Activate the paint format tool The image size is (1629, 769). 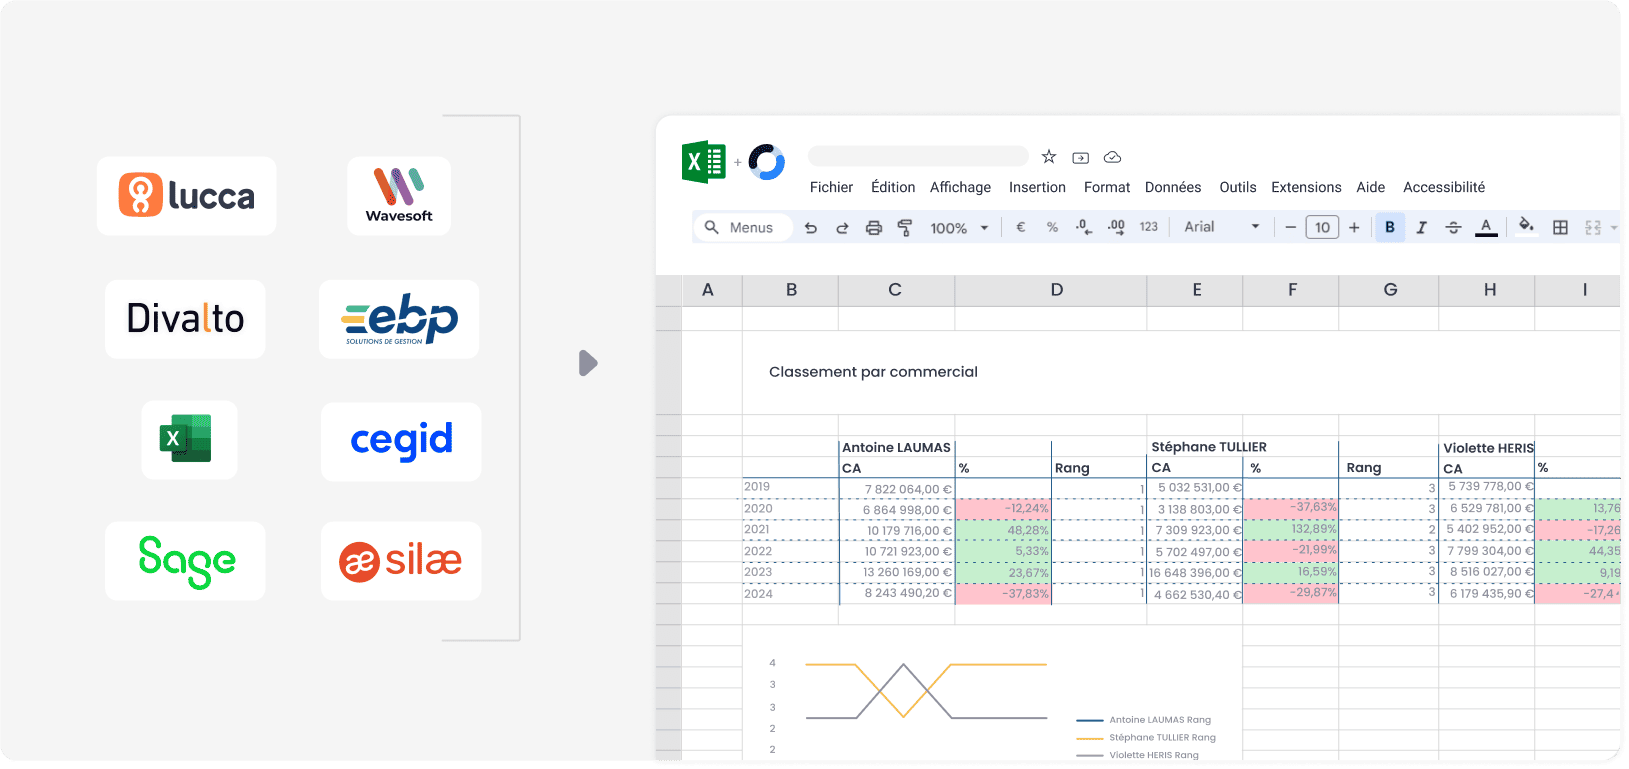(905, 228)
